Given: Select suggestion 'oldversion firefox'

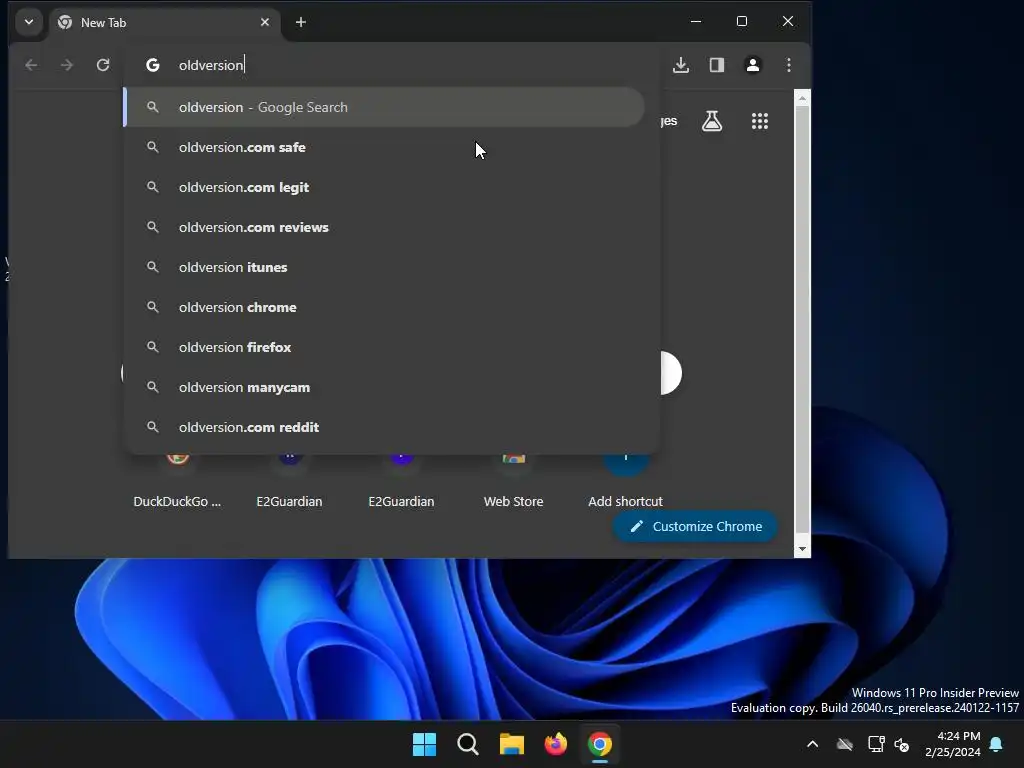Looking at the screenshot, I should tap(384, 347).
